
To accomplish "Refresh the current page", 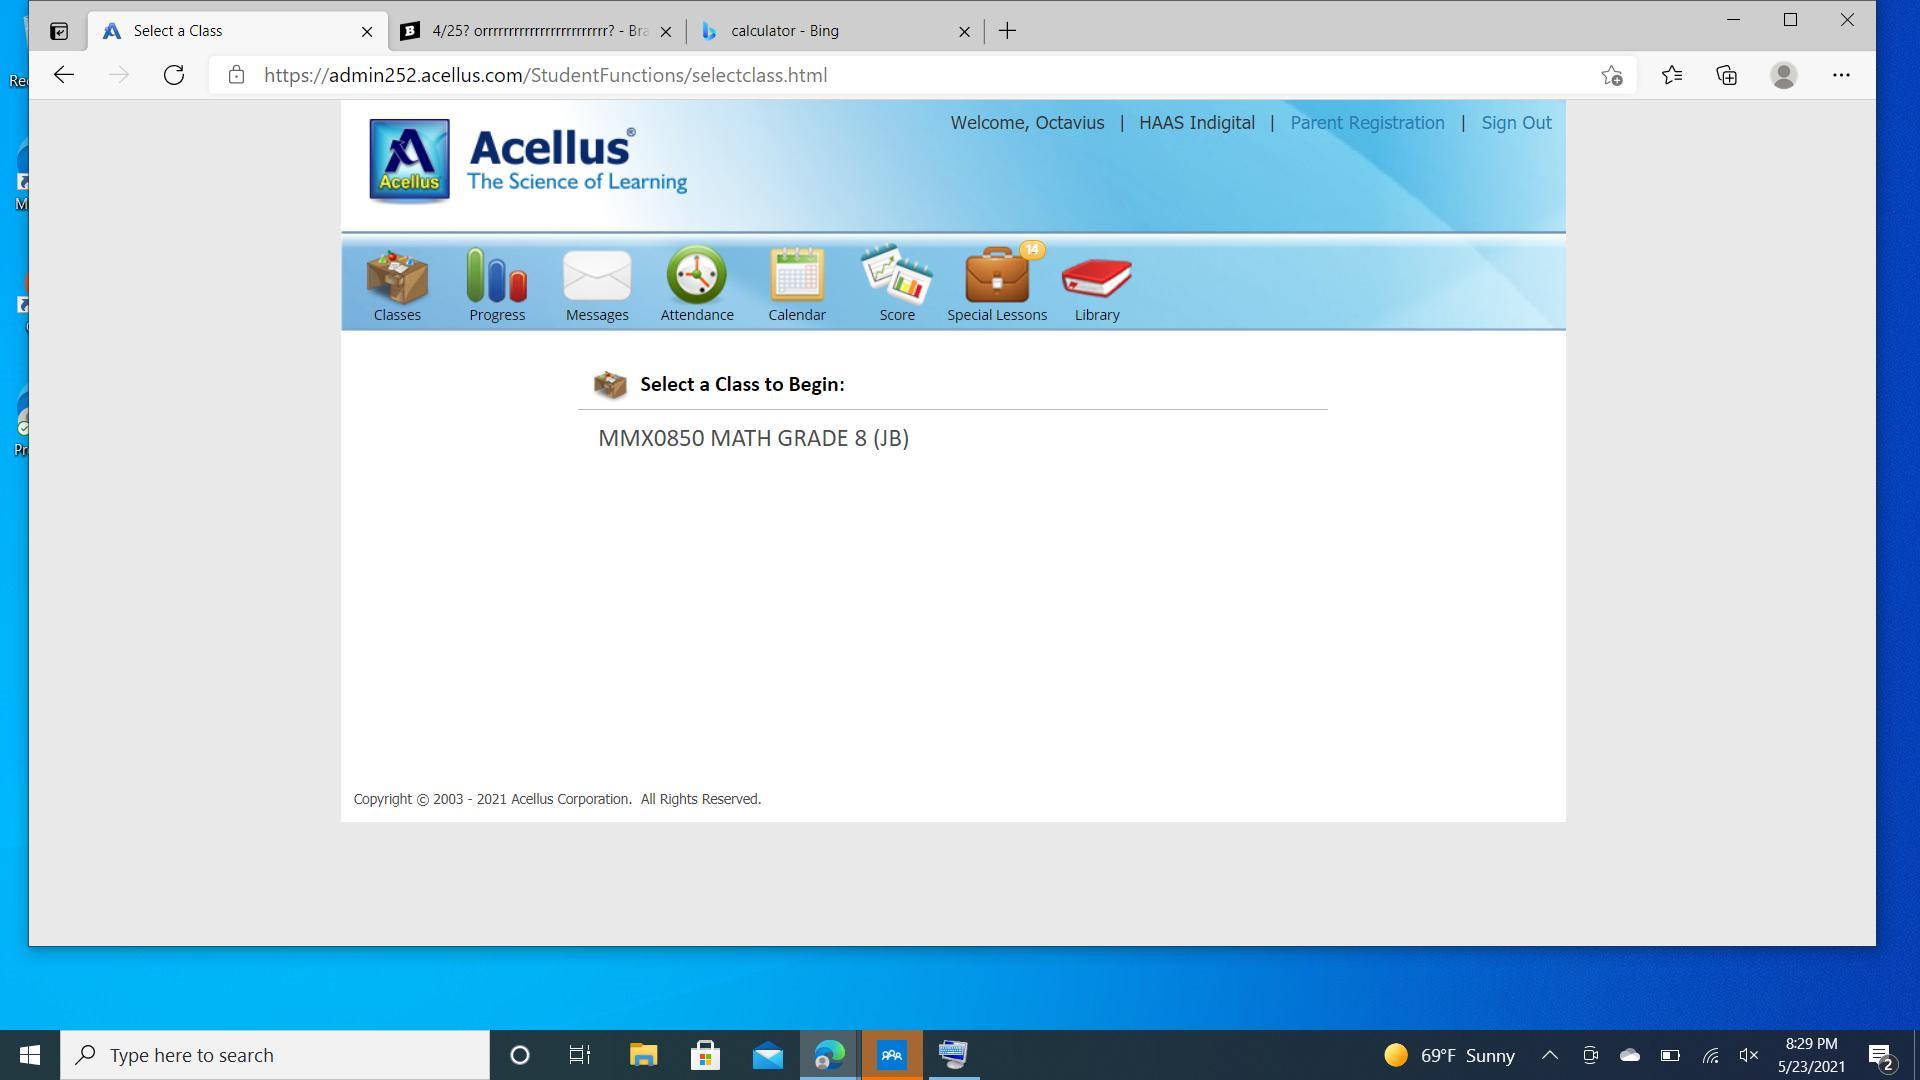I will click(174, 75).
